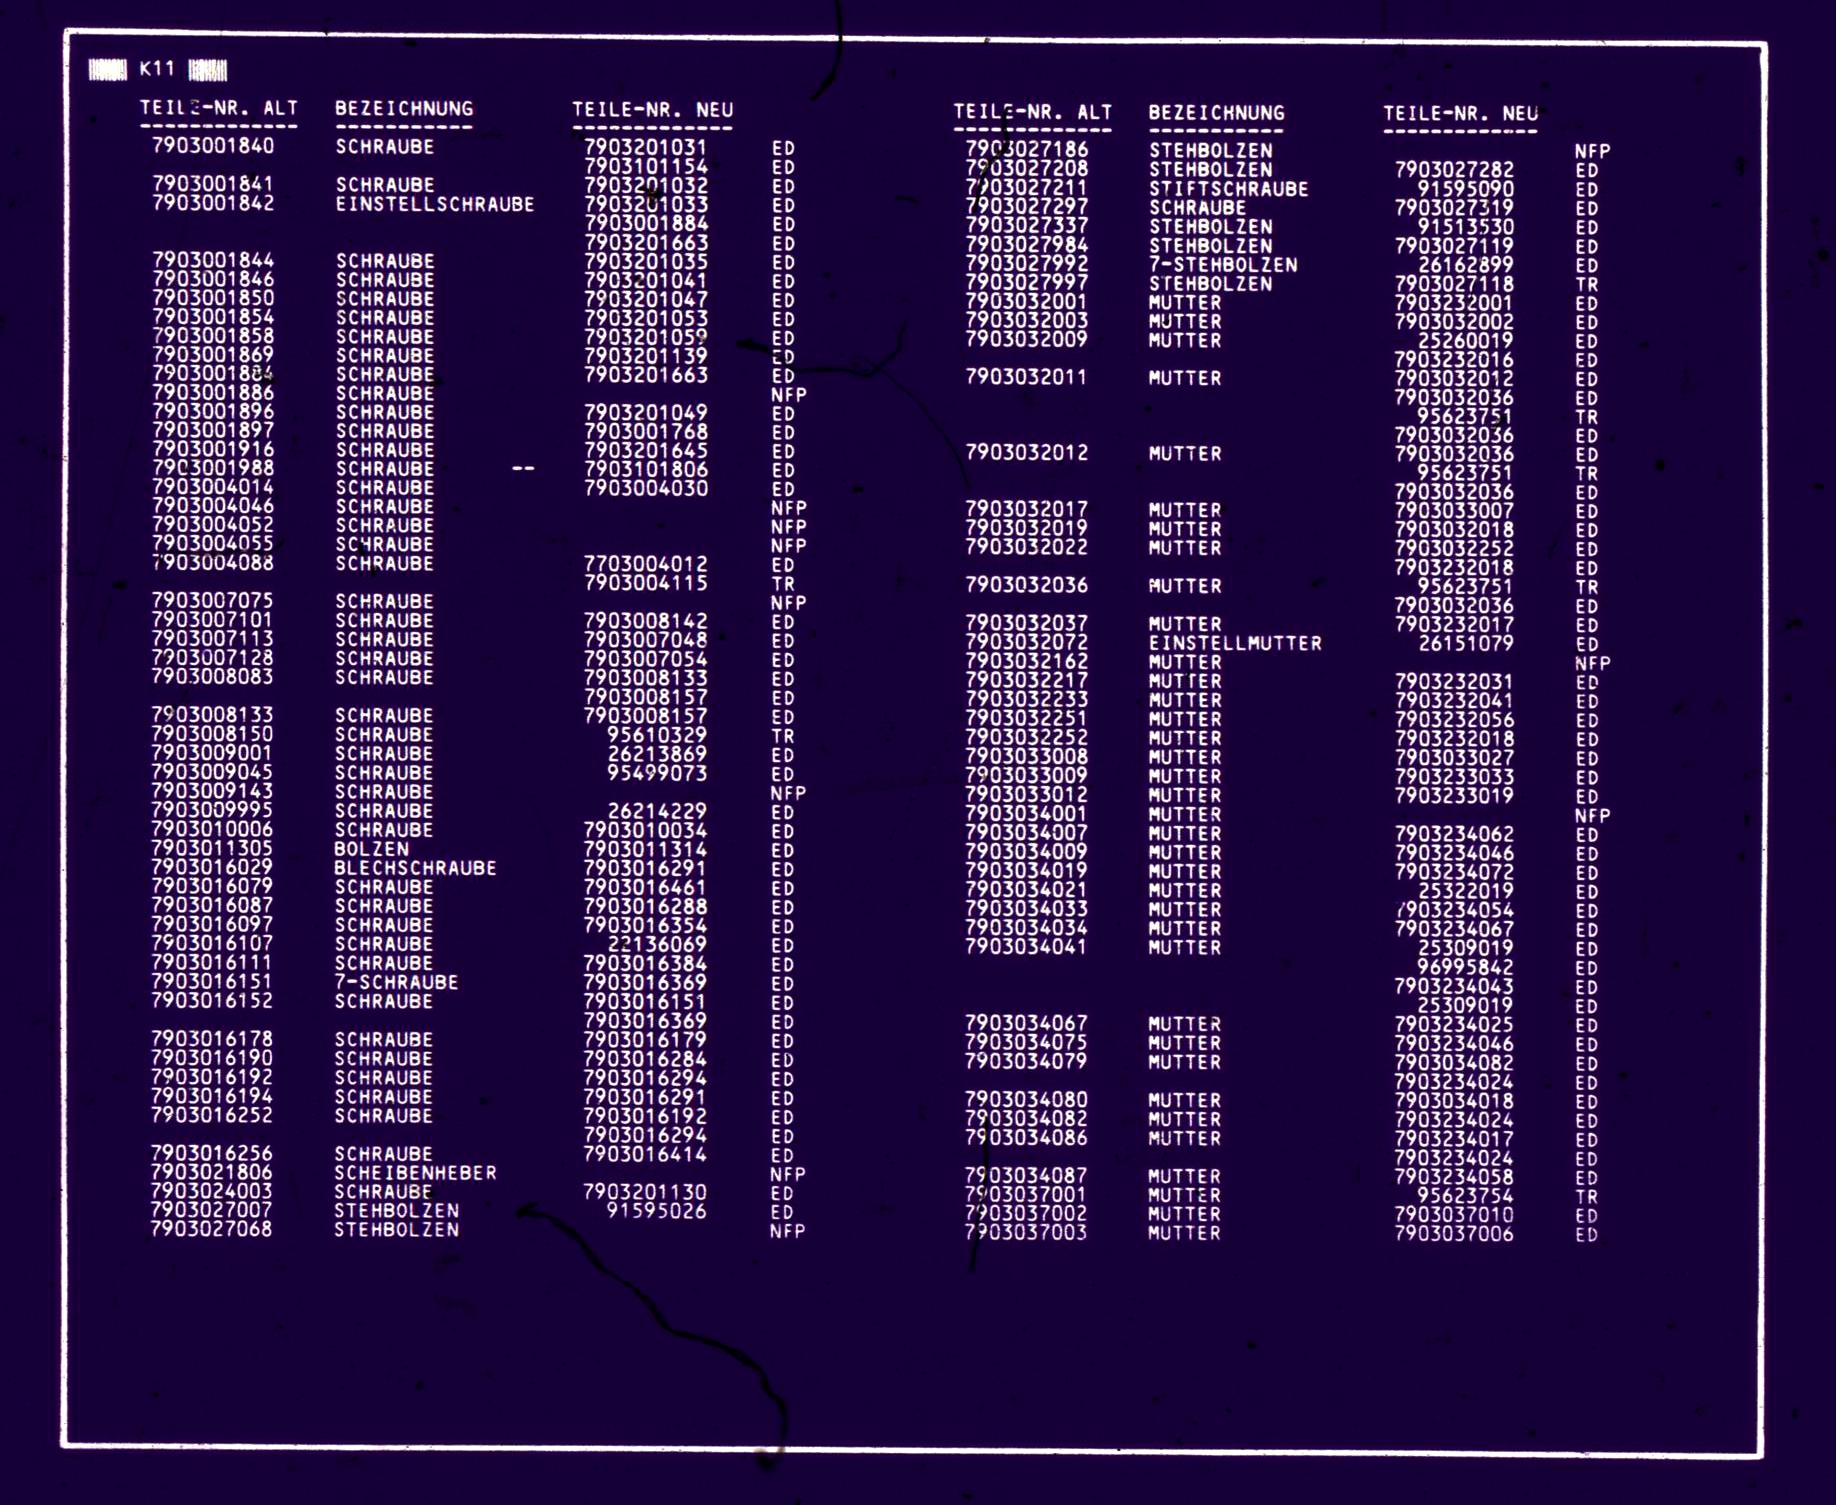Select the right TEILE-NR. NEU column header
Screen dimensions: 1836x1505
point(1460,114)
